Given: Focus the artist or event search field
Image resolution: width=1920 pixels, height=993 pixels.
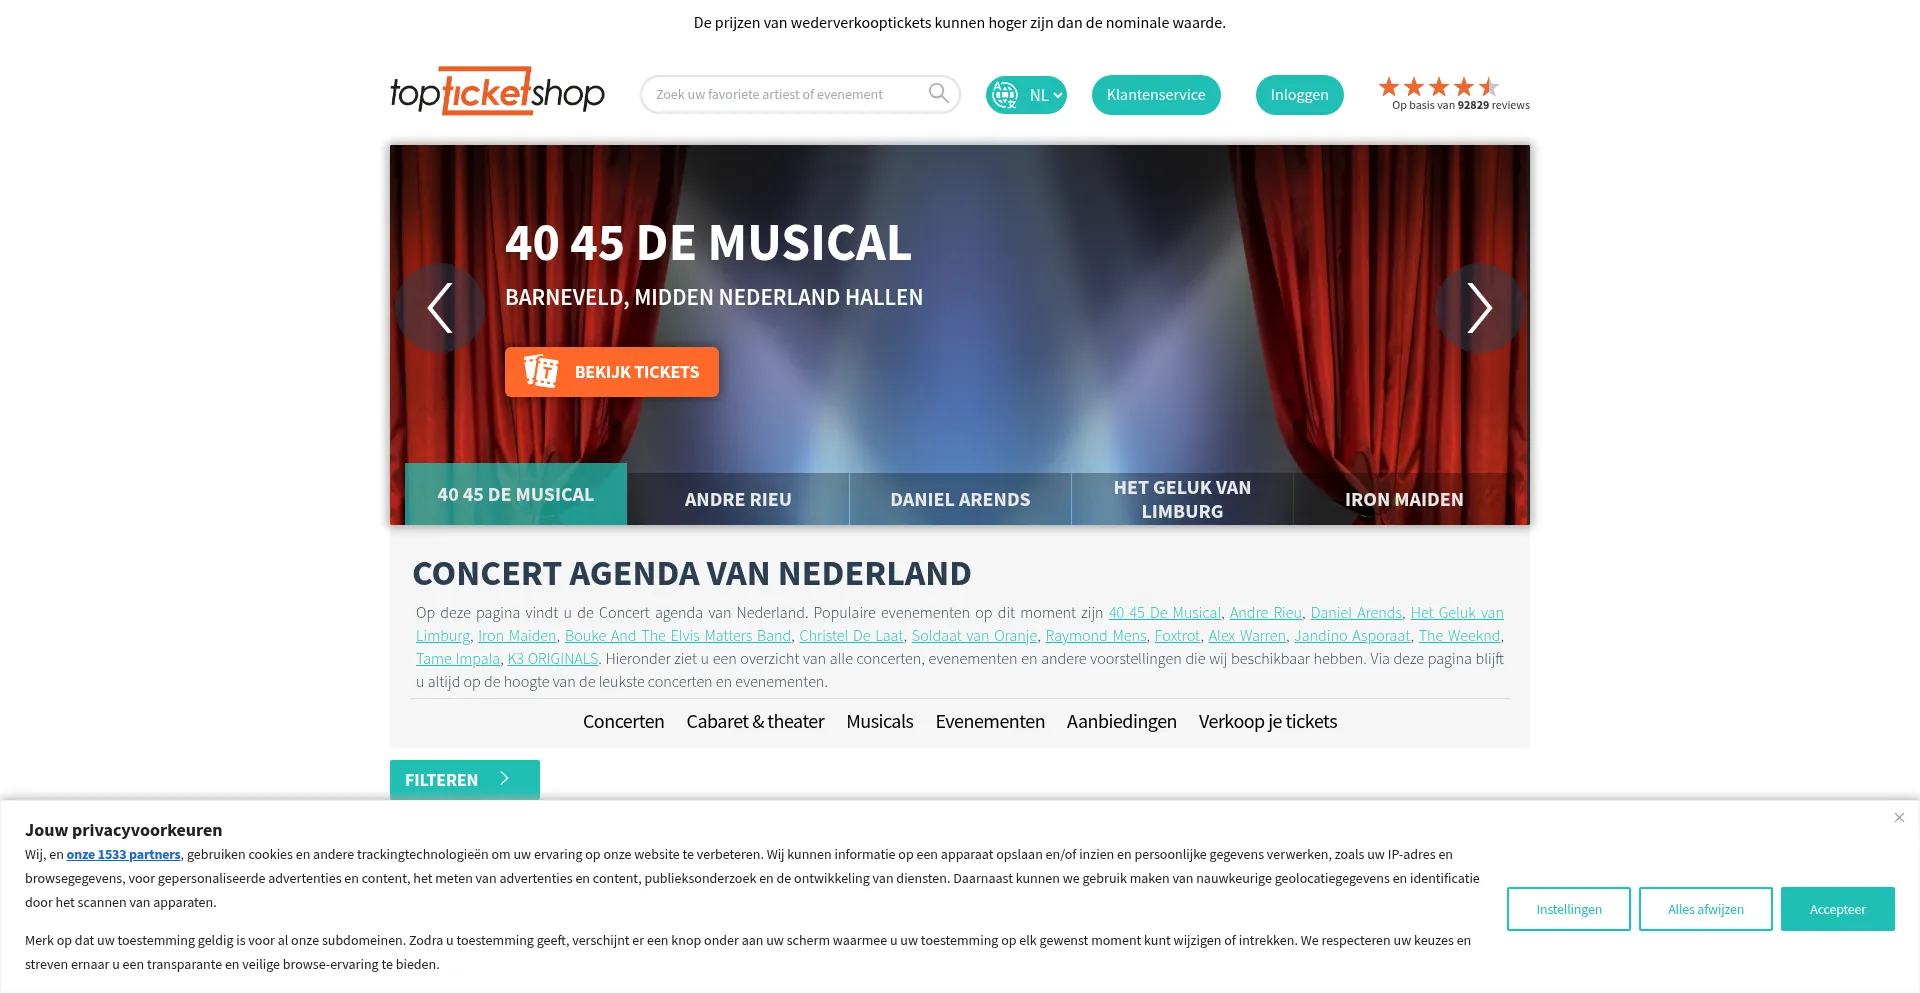Looking at the screenshot, I should [x=786, y=94].
